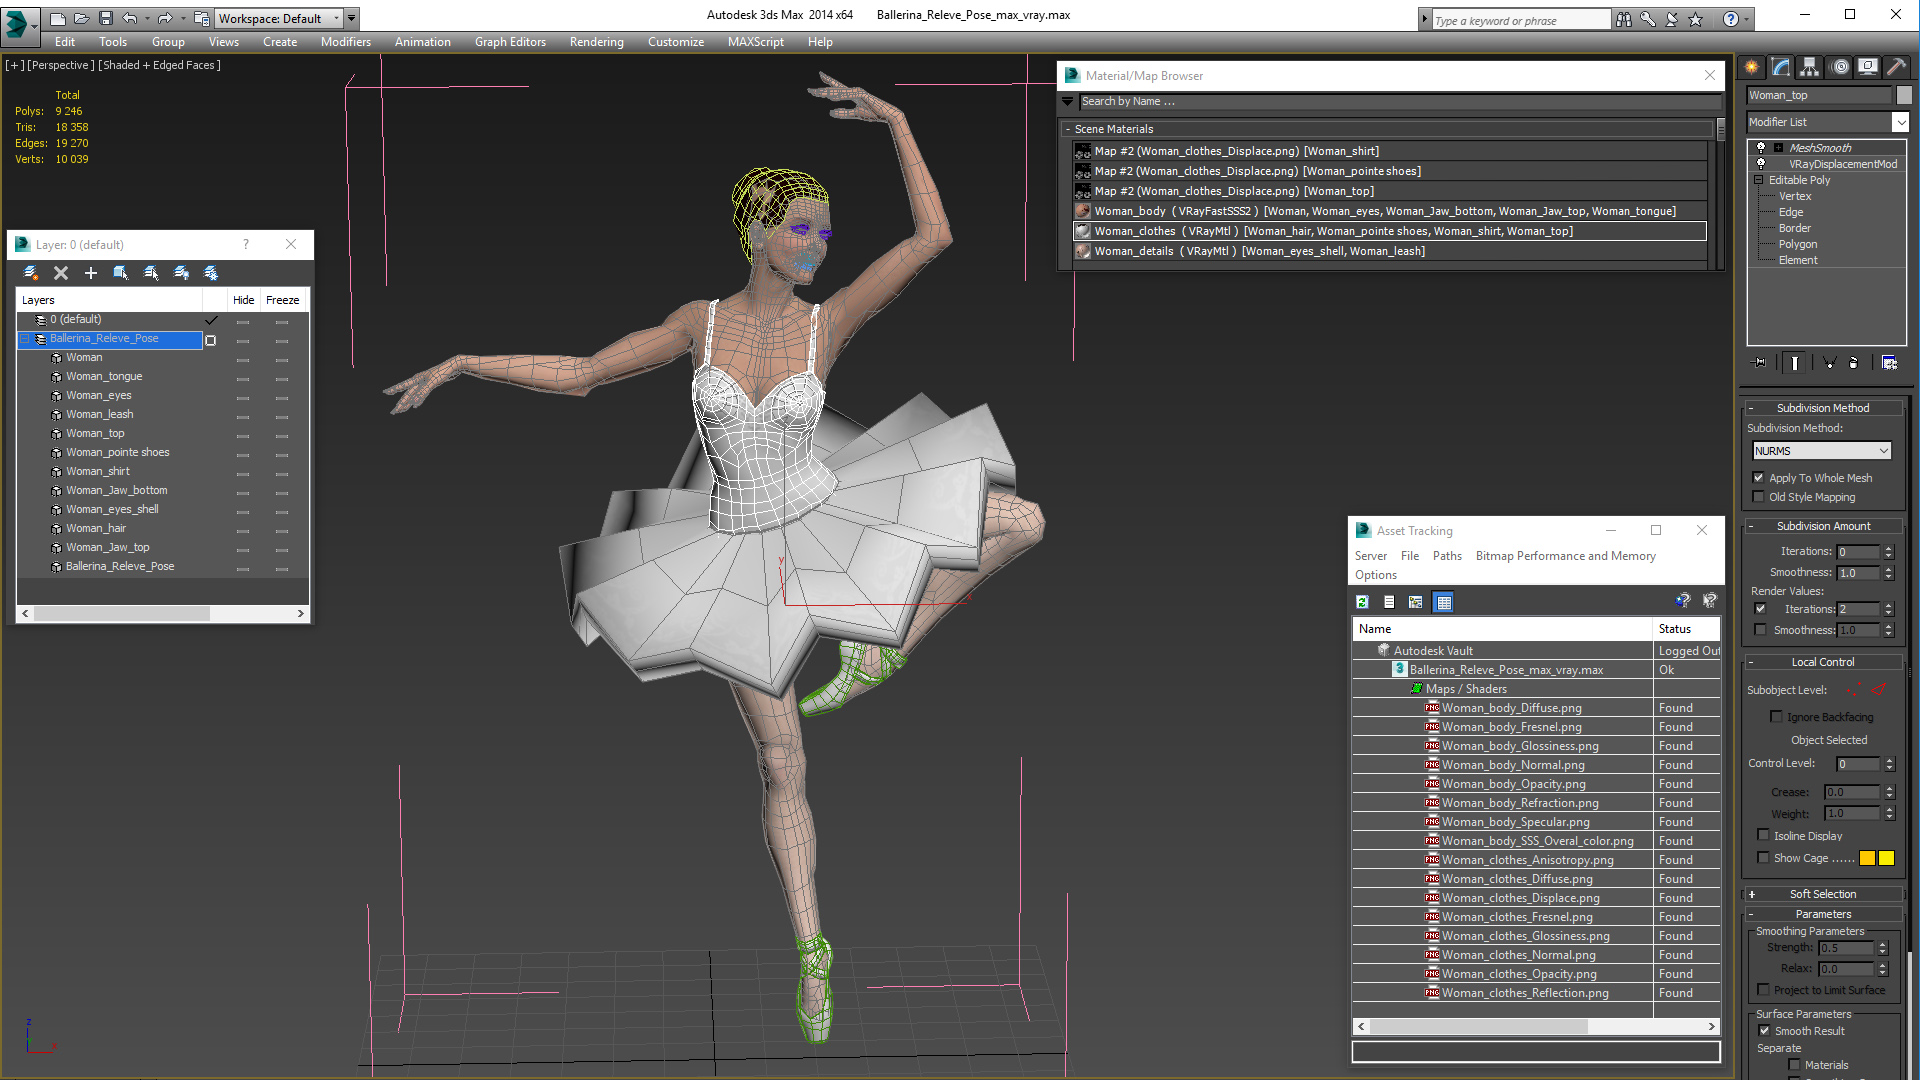
Task: Open the Paths menu in Asset Tracking
Action: pyautogui.click(x=1447, y=556)
